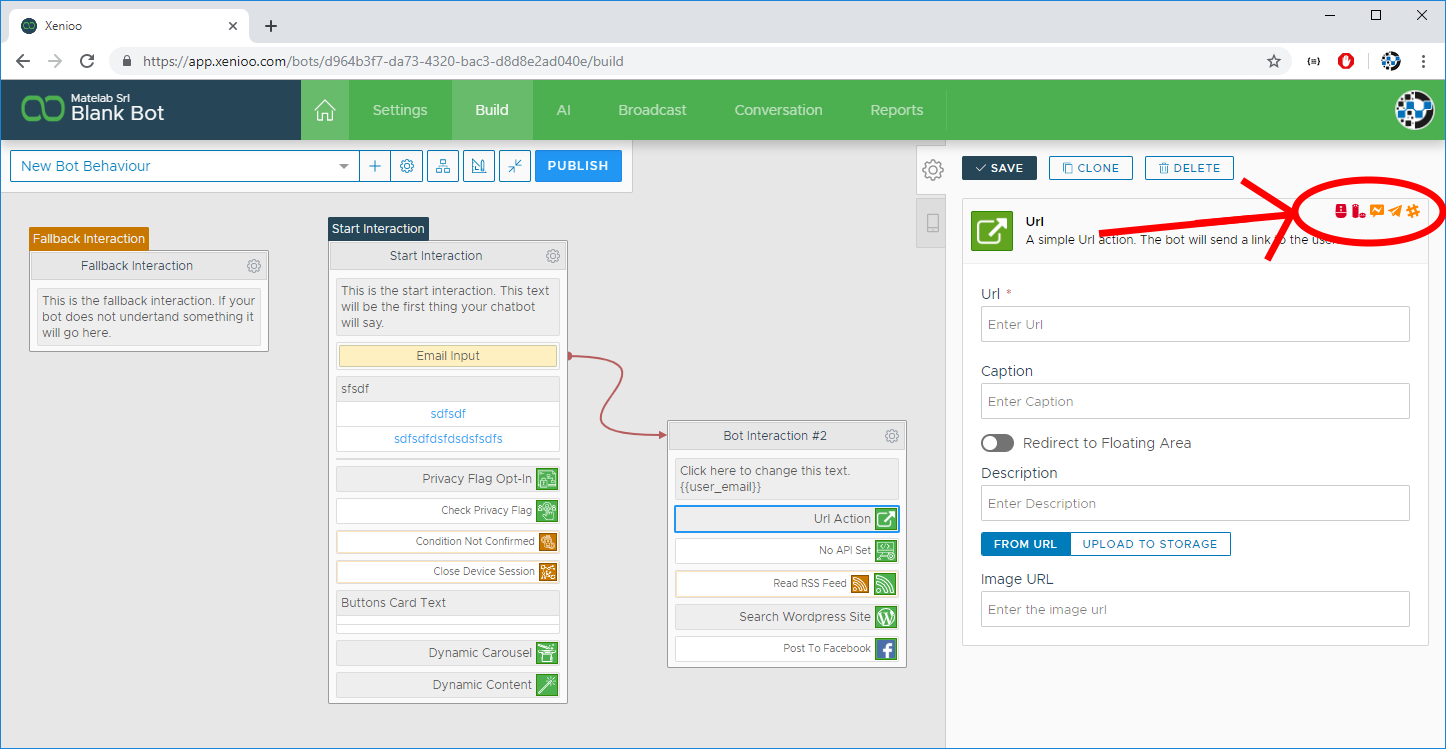
Task: Open Fallback Interaction gear settings
Action: (254, 266)
